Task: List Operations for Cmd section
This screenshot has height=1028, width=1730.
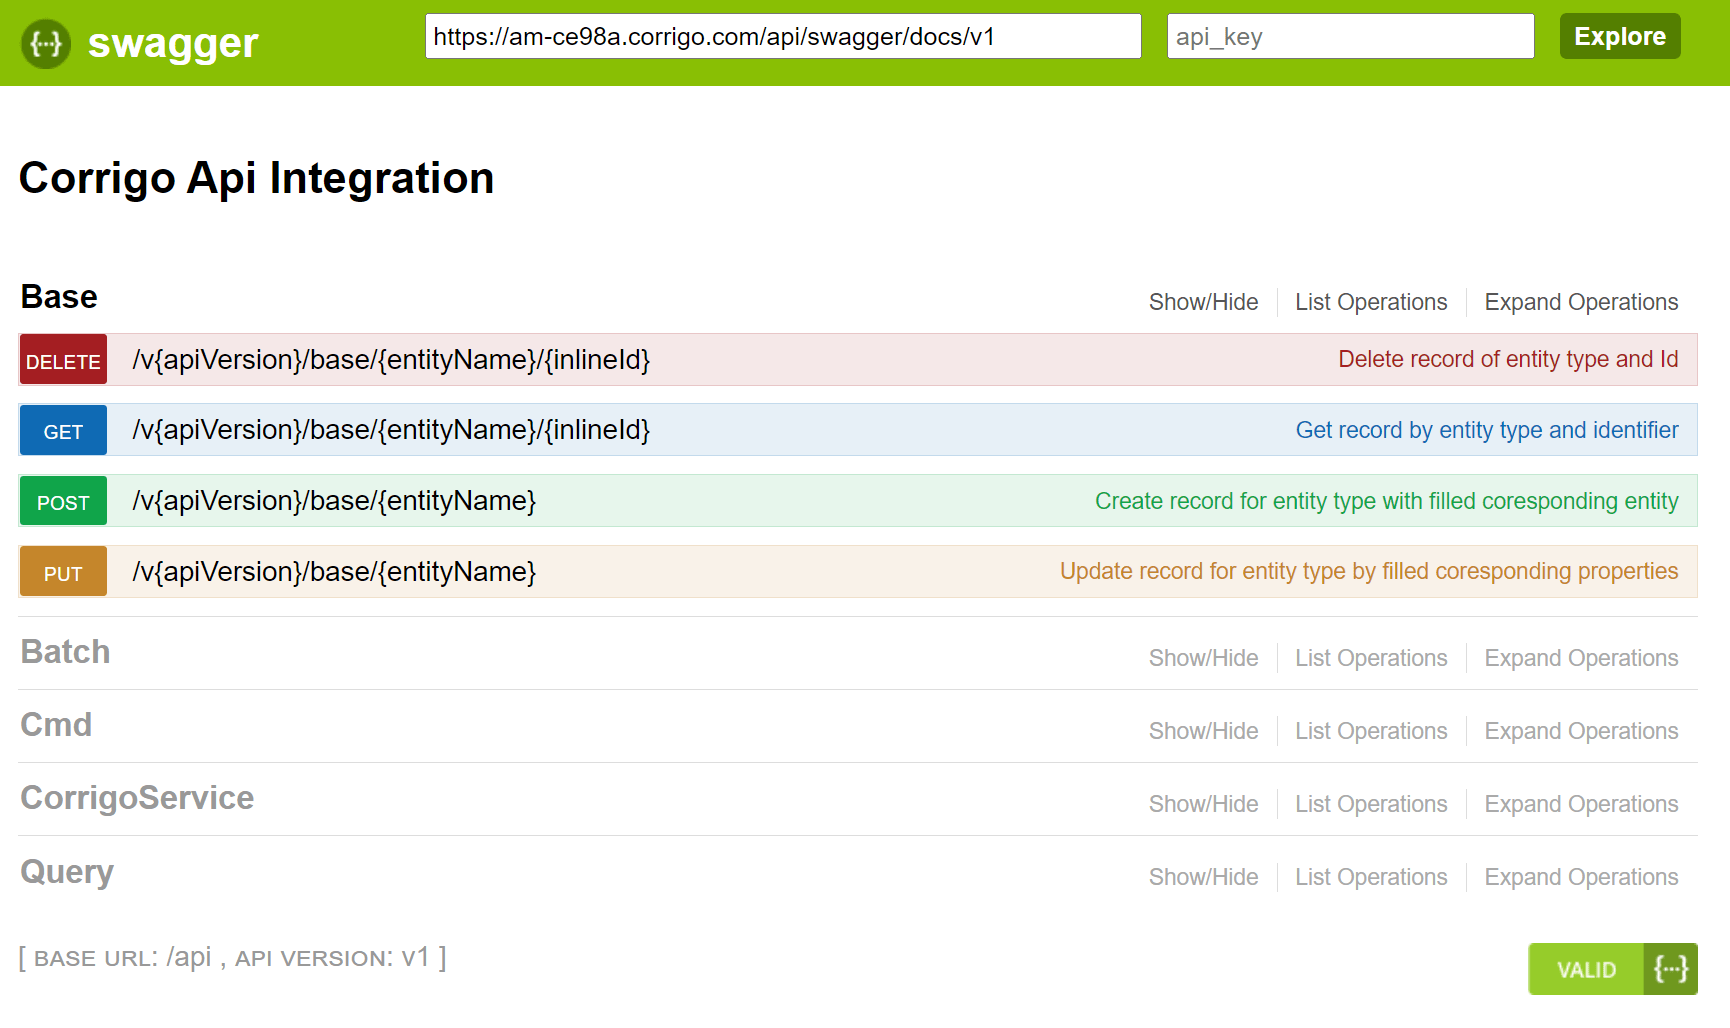Action: (x=1371, y=731)
